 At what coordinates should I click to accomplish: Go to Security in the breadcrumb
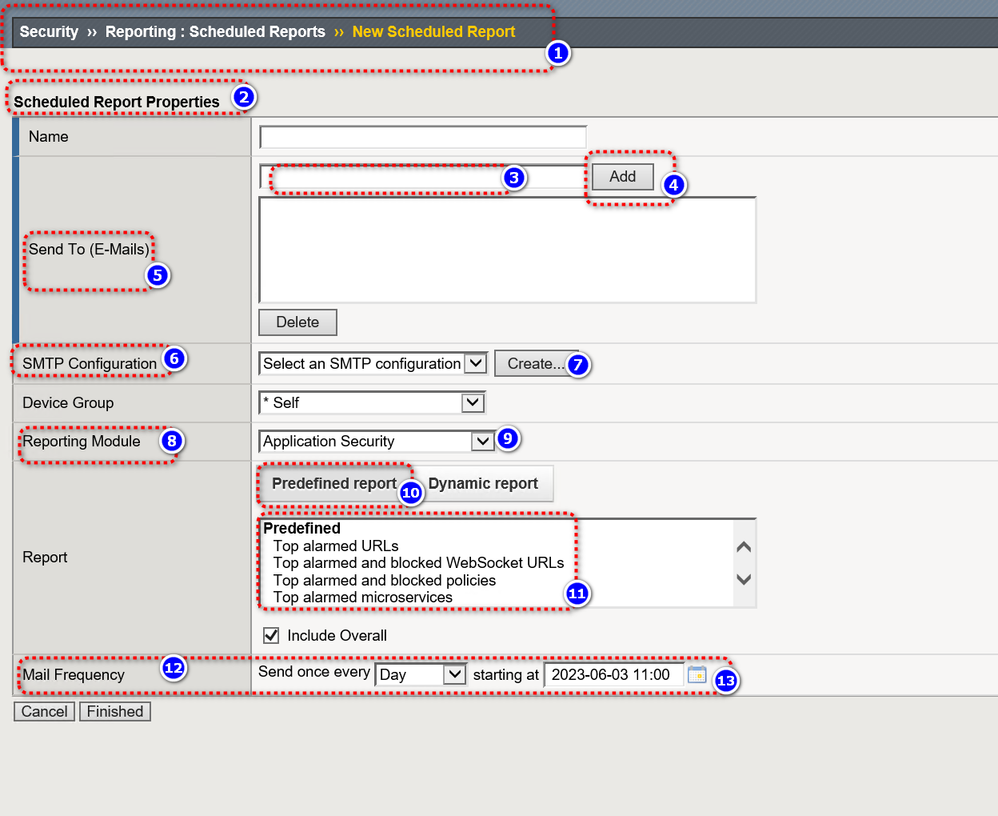[49, 32]
